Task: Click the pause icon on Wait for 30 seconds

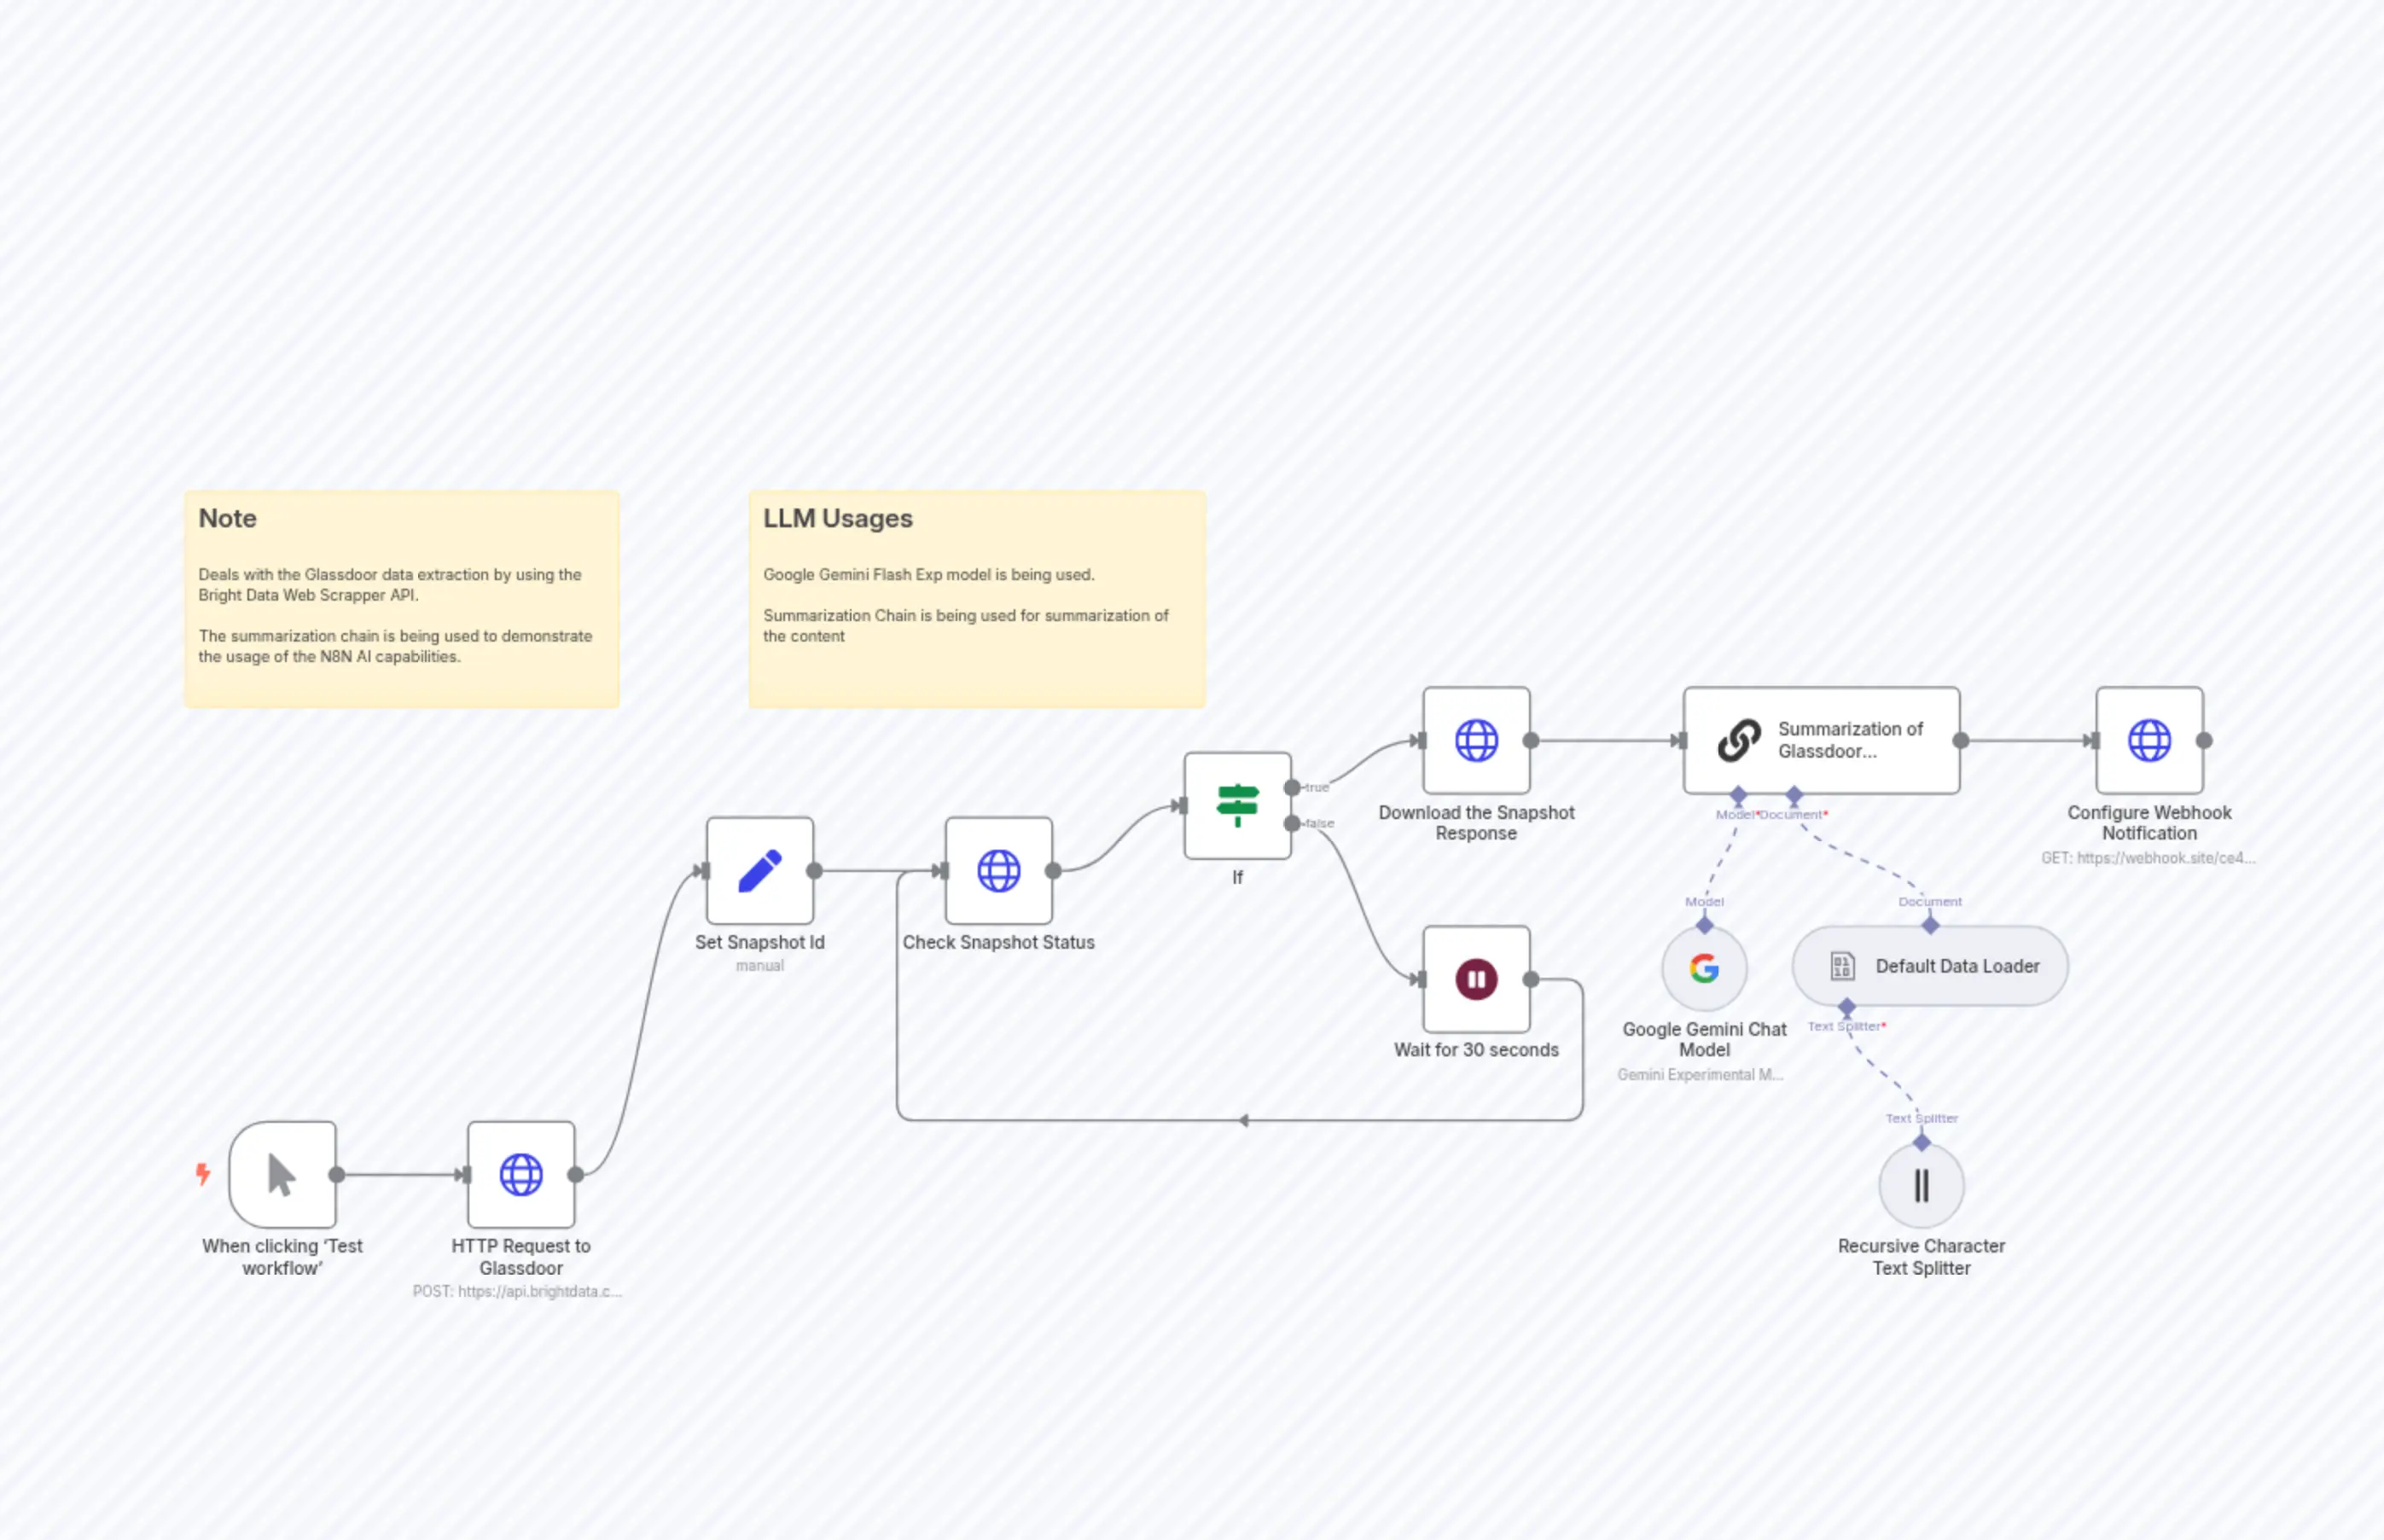Action: [1476, 980]
